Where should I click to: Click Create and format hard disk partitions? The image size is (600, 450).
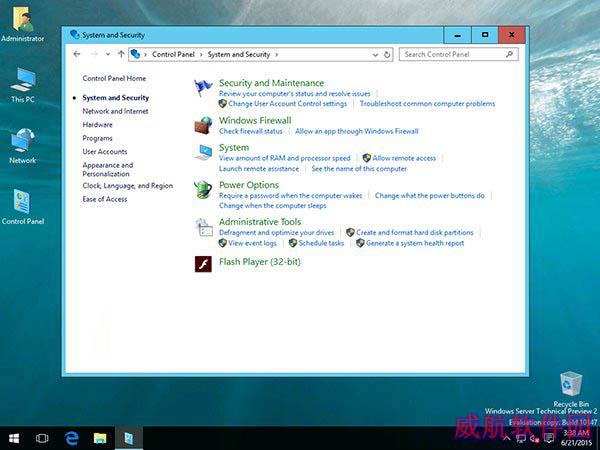coord(414,233)
